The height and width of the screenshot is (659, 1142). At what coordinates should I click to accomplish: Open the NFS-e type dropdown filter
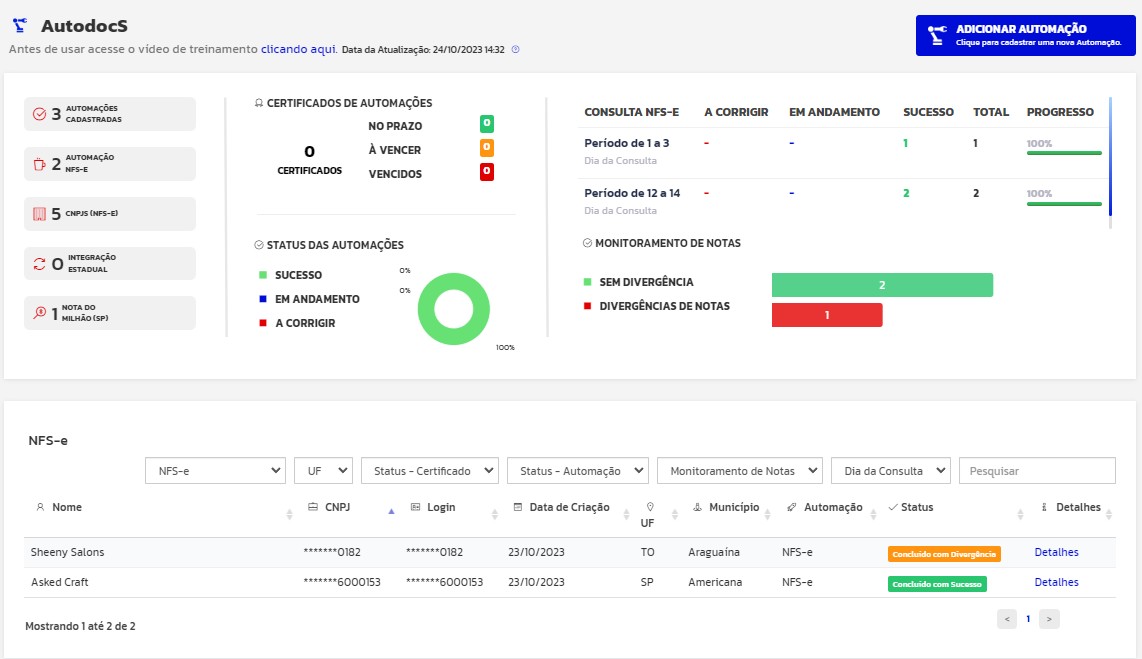click(x=216, y=470)
